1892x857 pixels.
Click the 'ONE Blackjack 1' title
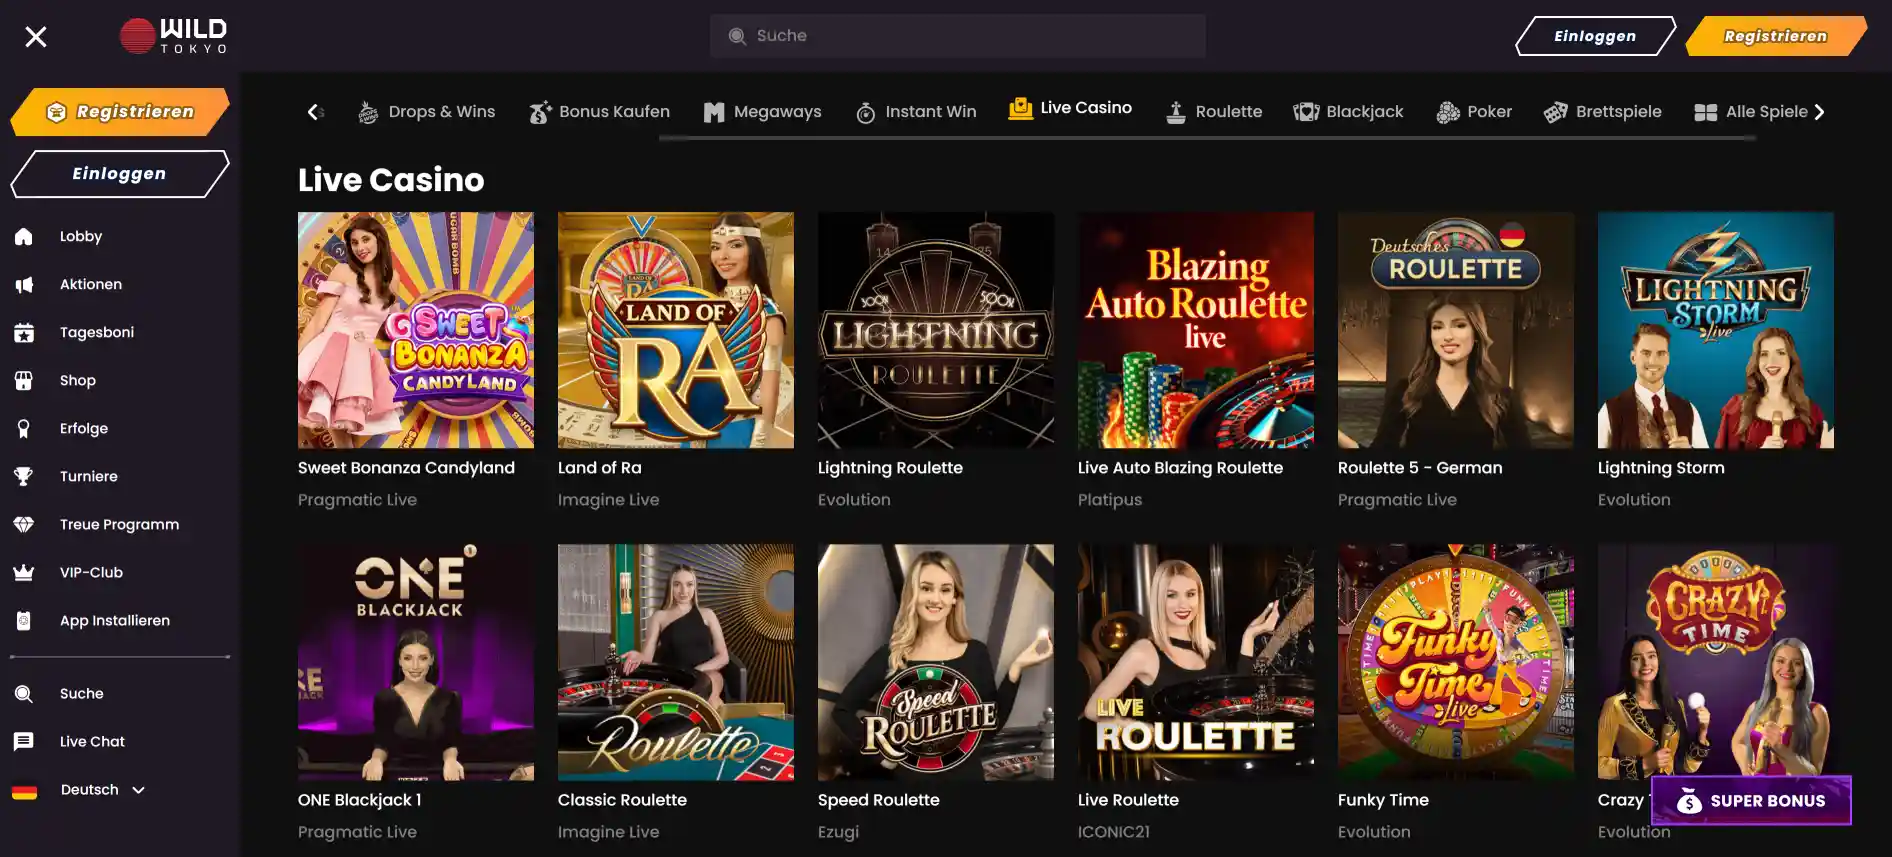click(360, 800)
